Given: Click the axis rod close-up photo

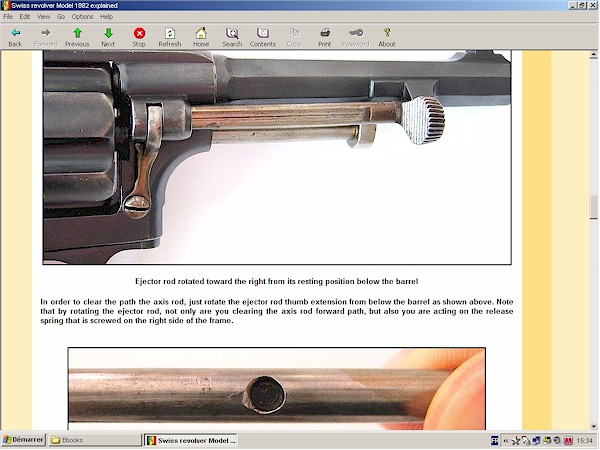Looking at the screenshot, I should (x=277, y=389).
